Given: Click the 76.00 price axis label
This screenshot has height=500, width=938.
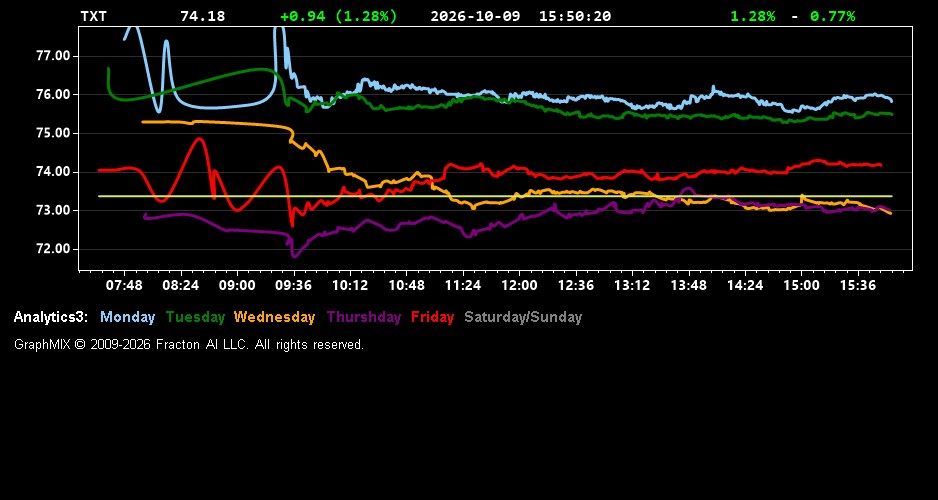Looking at the screenshot, I should (x=54, y=94).
